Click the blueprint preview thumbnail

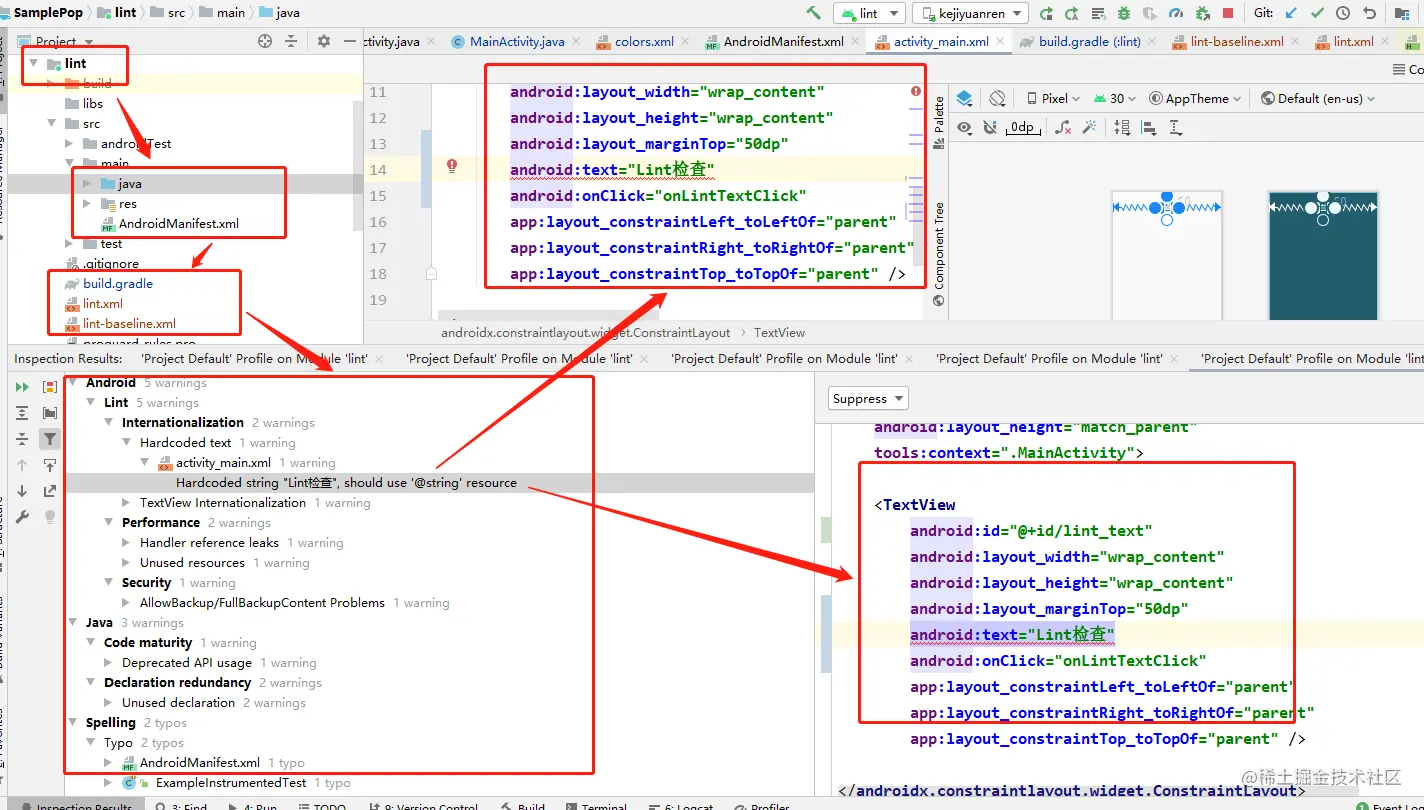click(1323, 254)
